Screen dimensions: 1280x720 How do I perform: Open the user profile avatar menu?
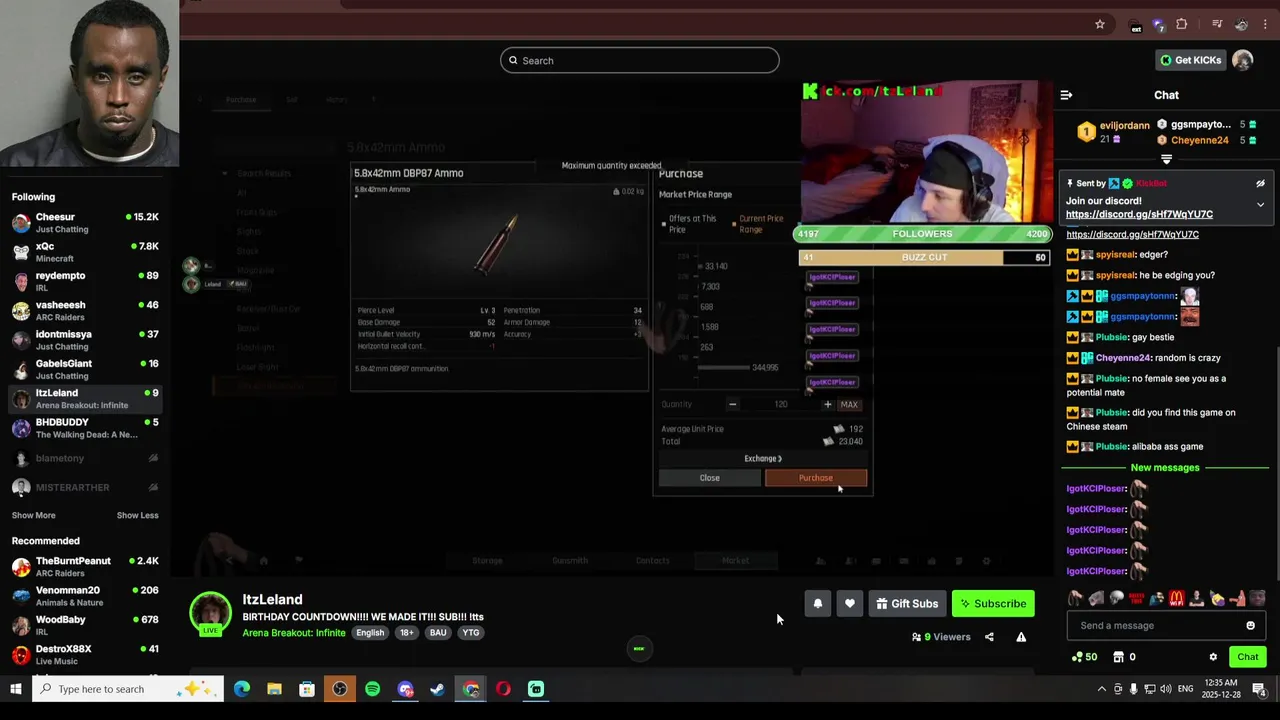tap(1242, 60)
